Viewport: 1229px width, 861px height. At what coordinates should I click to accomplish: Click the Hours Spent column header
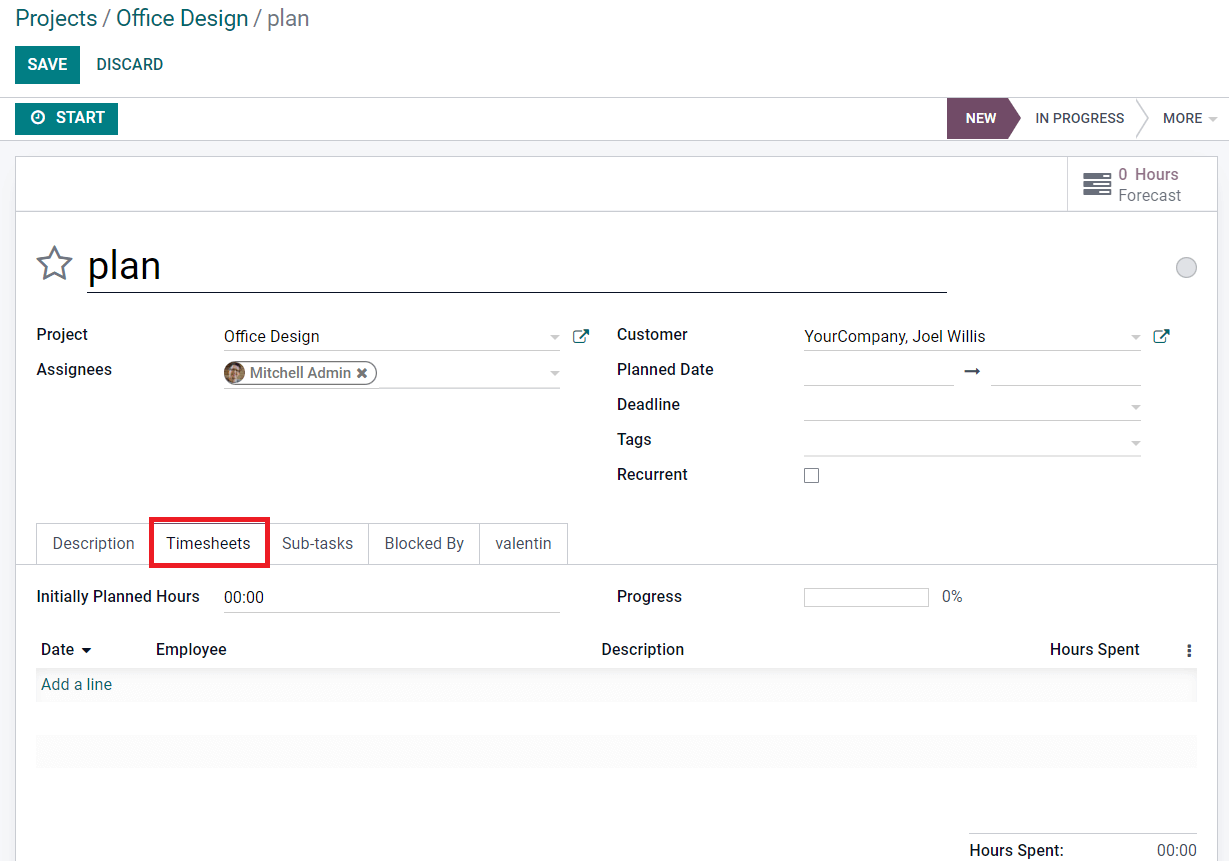[x=1094, y=650]
